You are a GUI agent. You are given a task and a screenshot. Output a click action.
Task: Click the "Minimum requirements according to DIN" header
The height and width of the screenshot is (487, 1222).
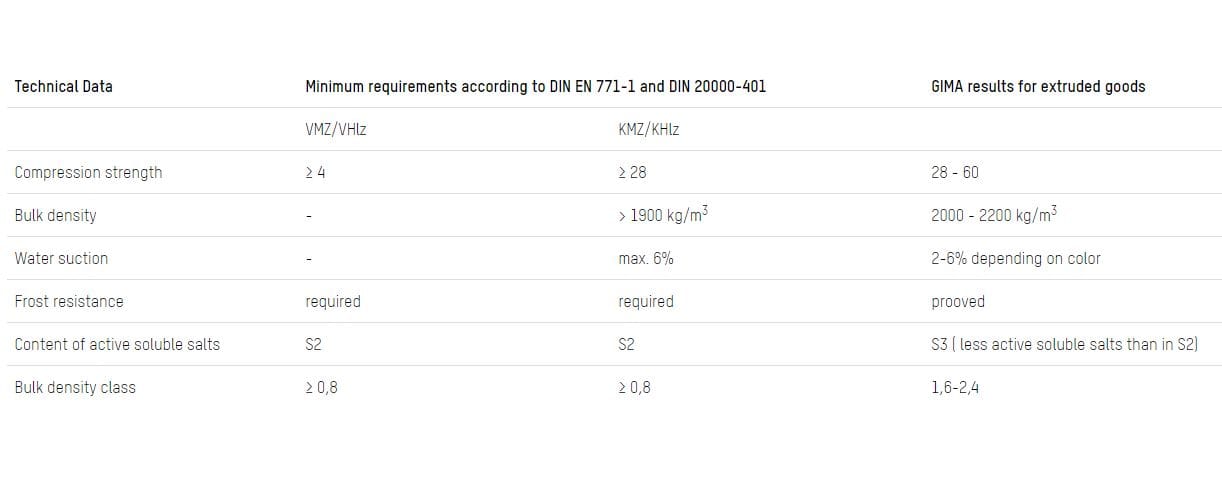click(x=535, y=87)
